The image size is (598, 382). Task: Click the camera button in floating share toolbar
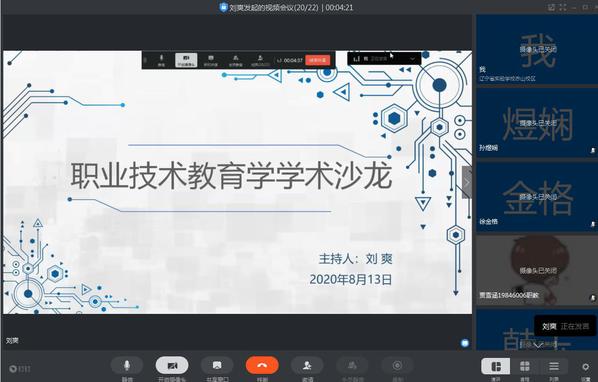tap(186, 60)
